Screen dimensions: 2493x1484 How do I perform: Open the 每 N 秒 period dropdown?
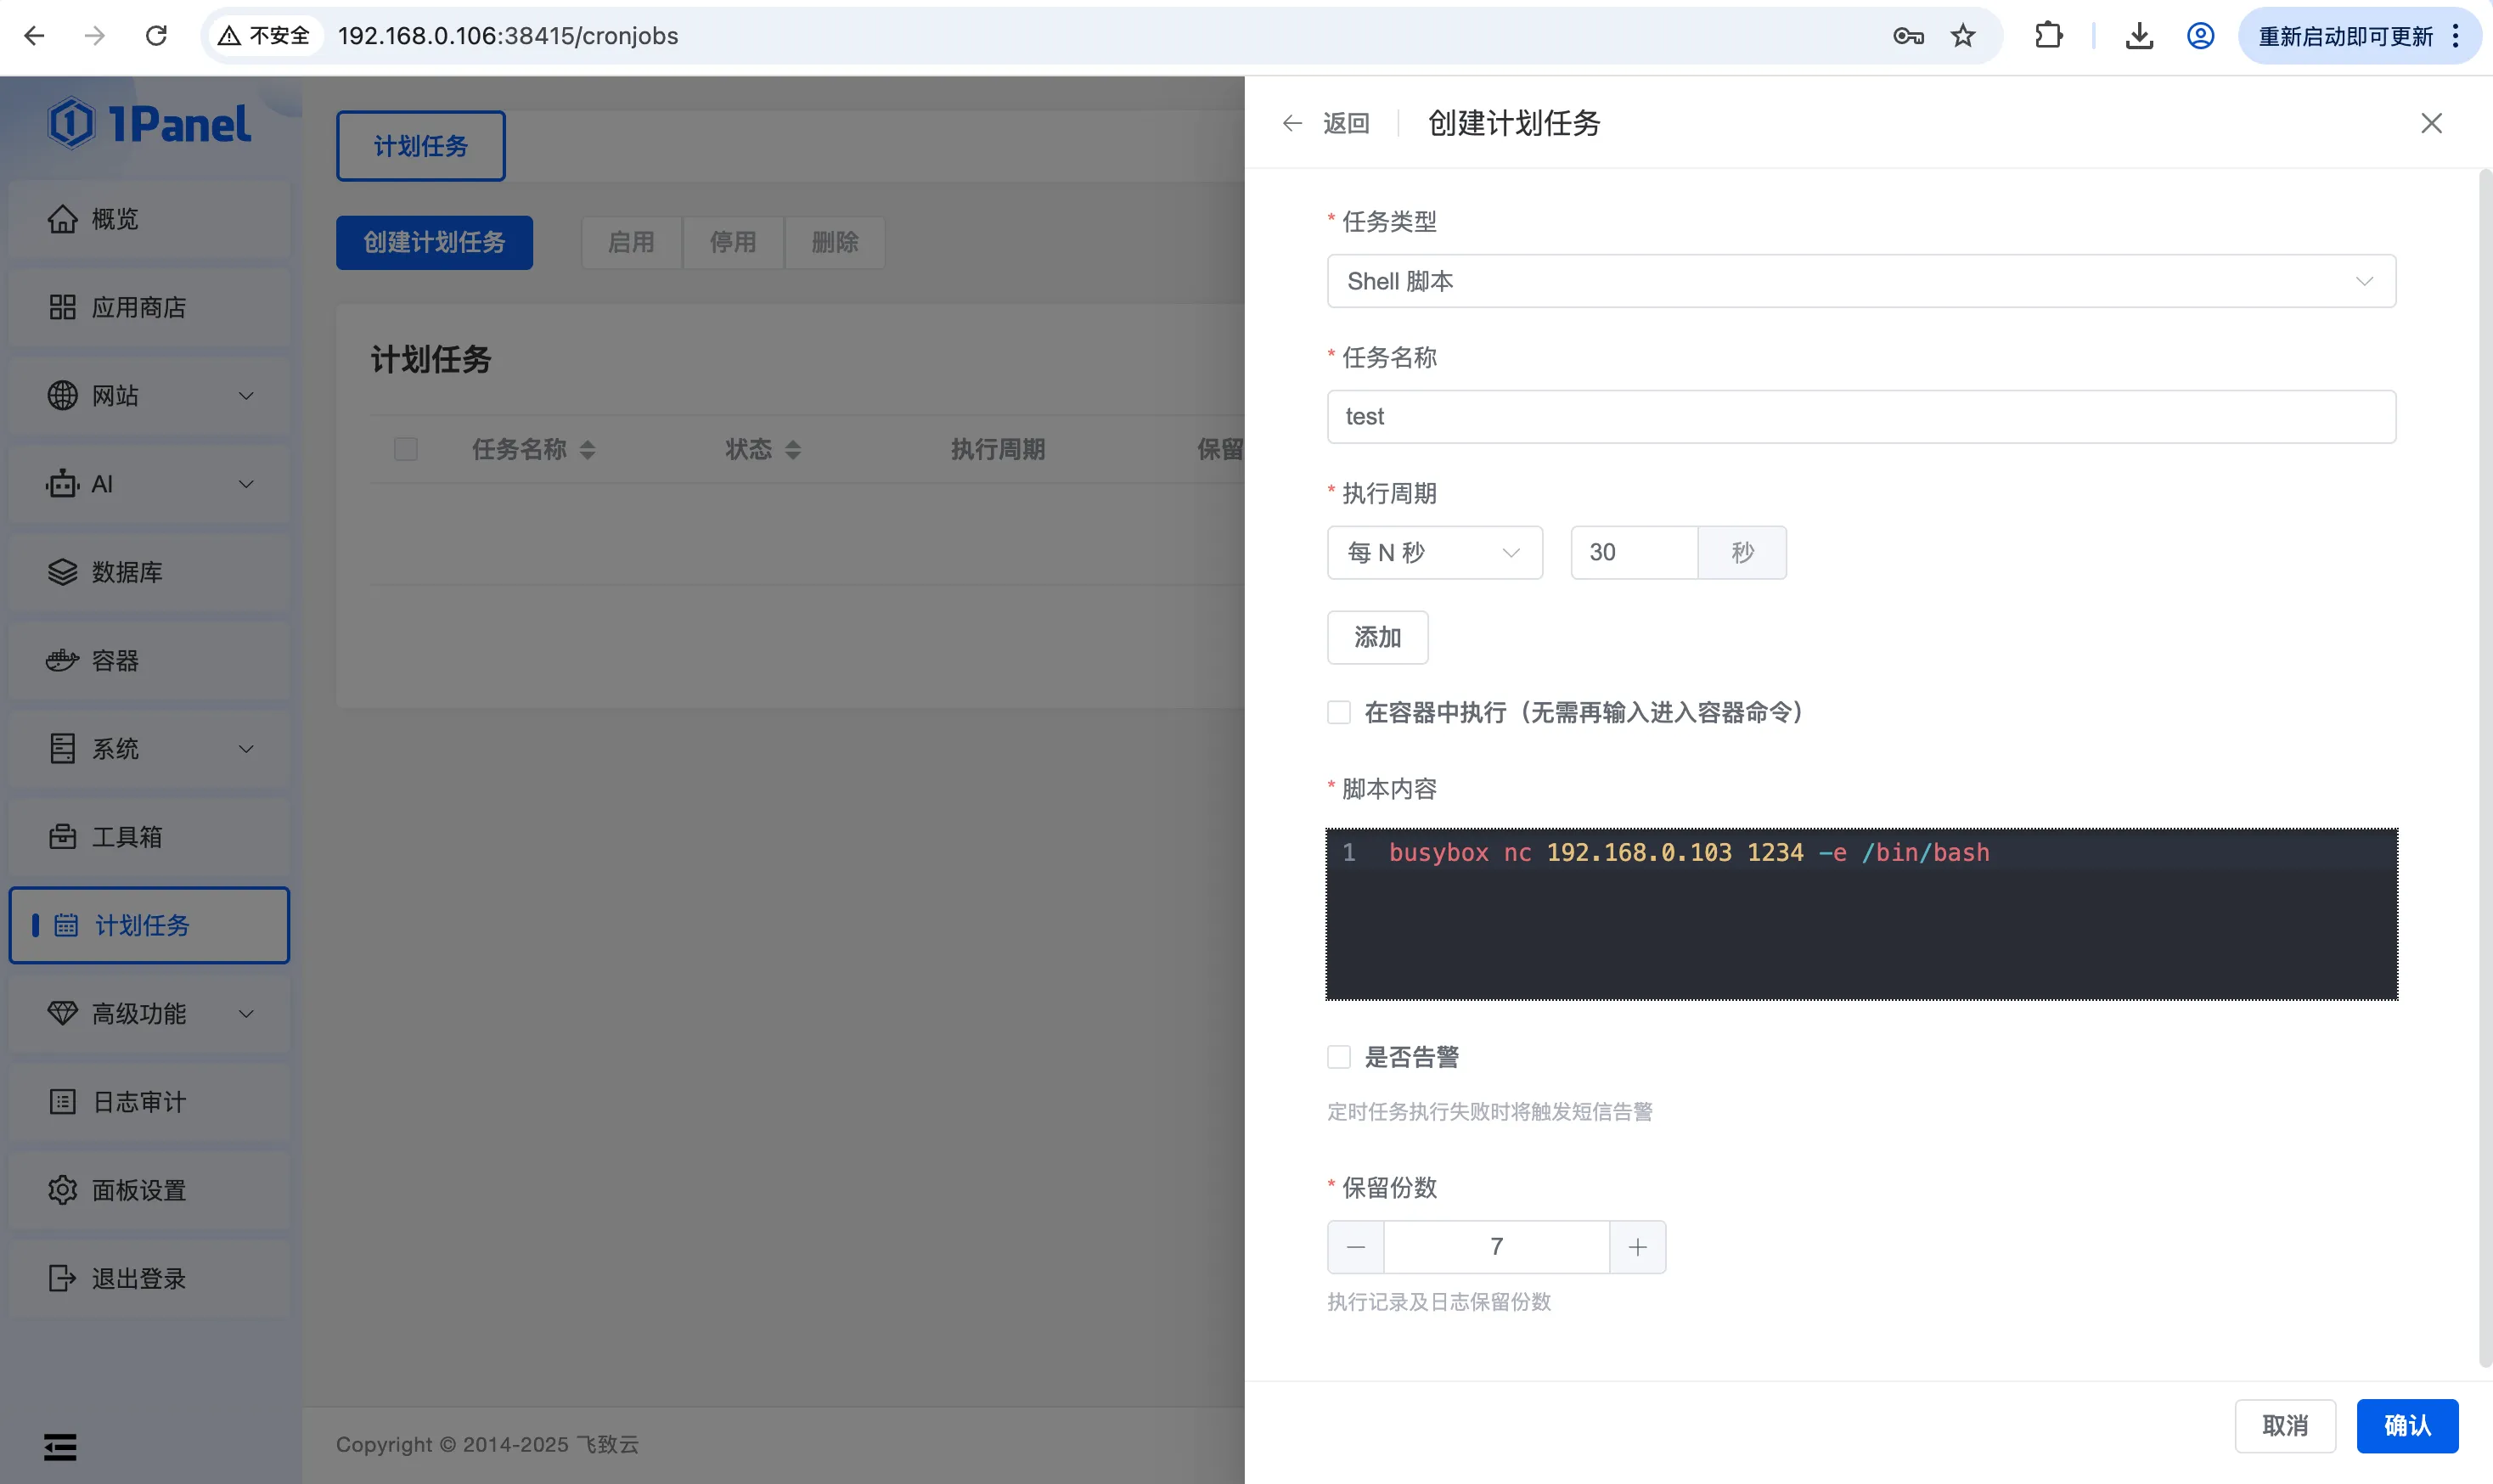click(x=1434, y=552)
